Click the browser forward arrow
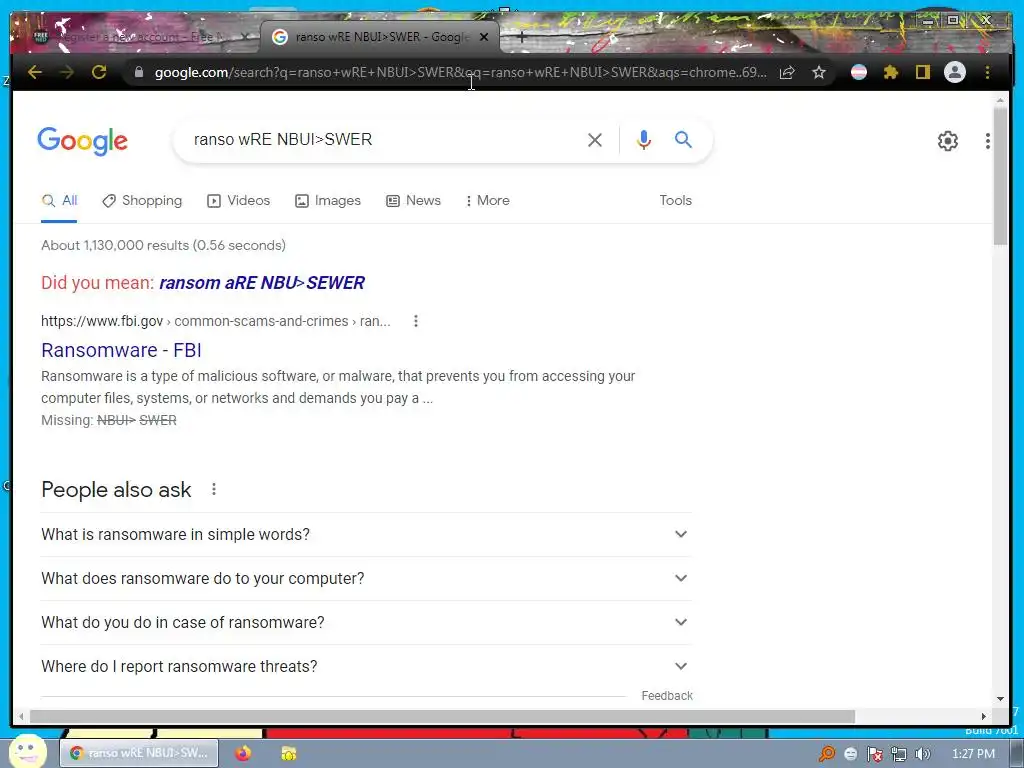 [67, 72]
